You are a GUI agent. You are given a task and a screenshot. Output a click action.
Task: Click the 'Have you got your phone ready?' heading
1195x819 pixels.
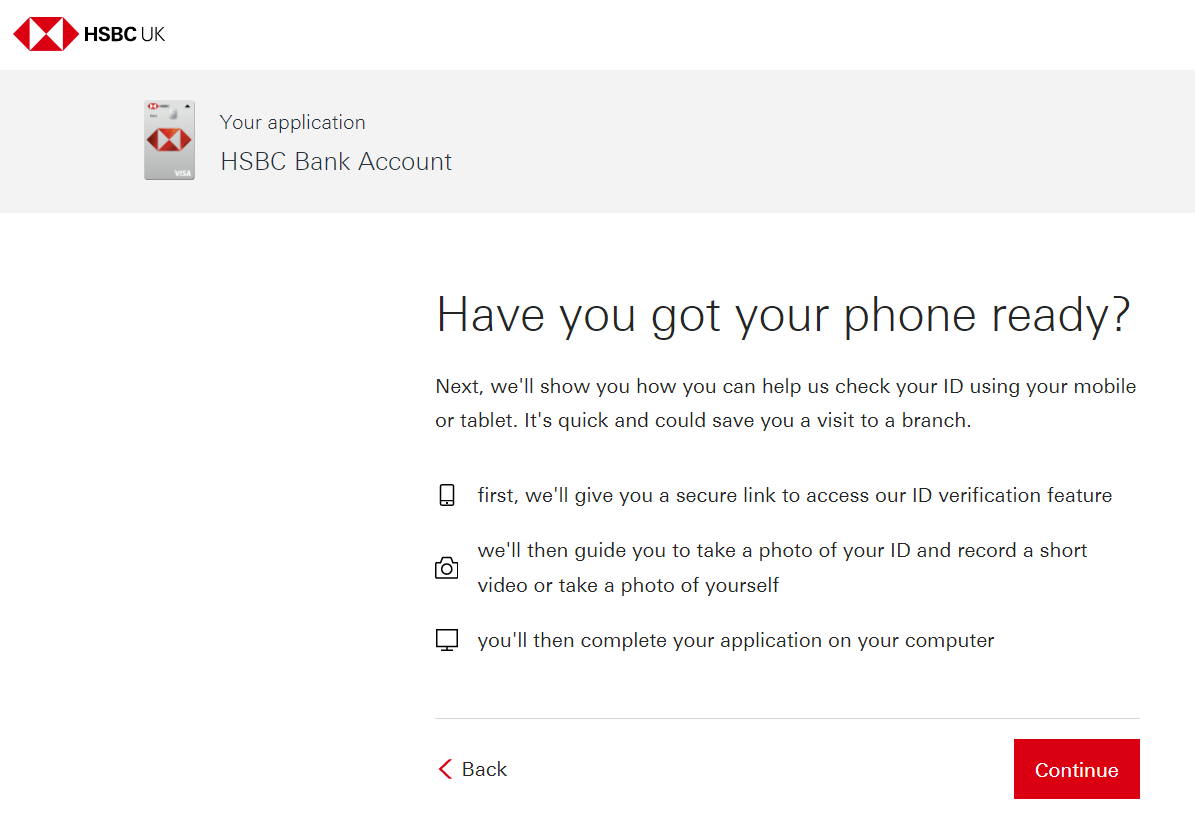coord(783,315)
